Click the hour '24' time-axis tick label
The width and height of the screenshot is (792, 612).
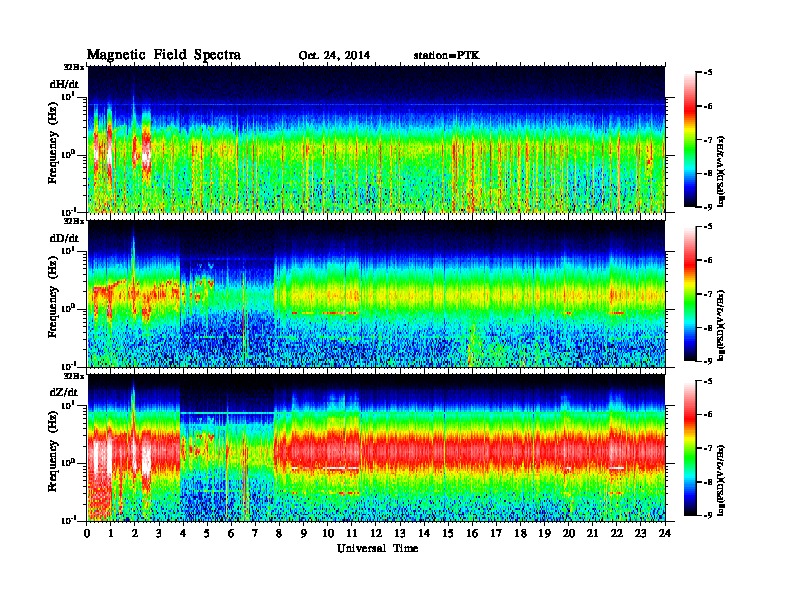(x=665, y=533)
